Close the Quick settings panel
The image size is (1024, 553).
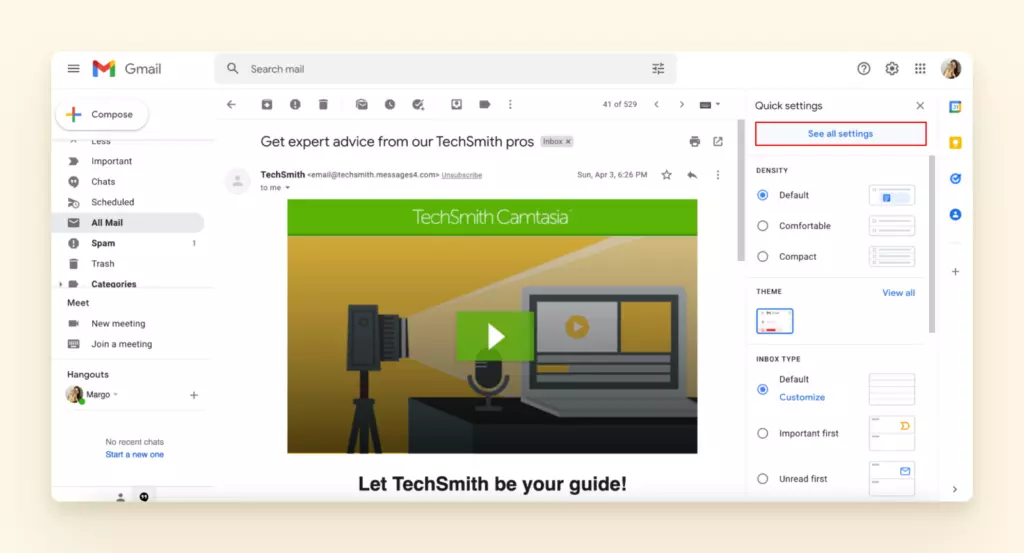pyautogui.click(x=920, y=106)
